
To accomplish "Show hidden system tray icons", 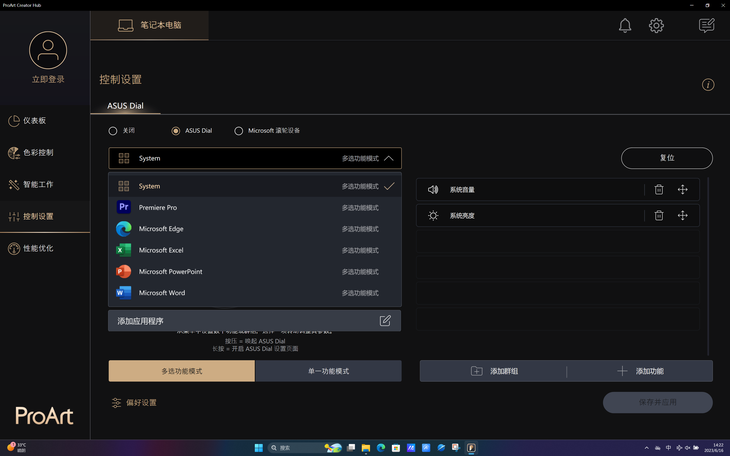I will [x=646, y=448].
